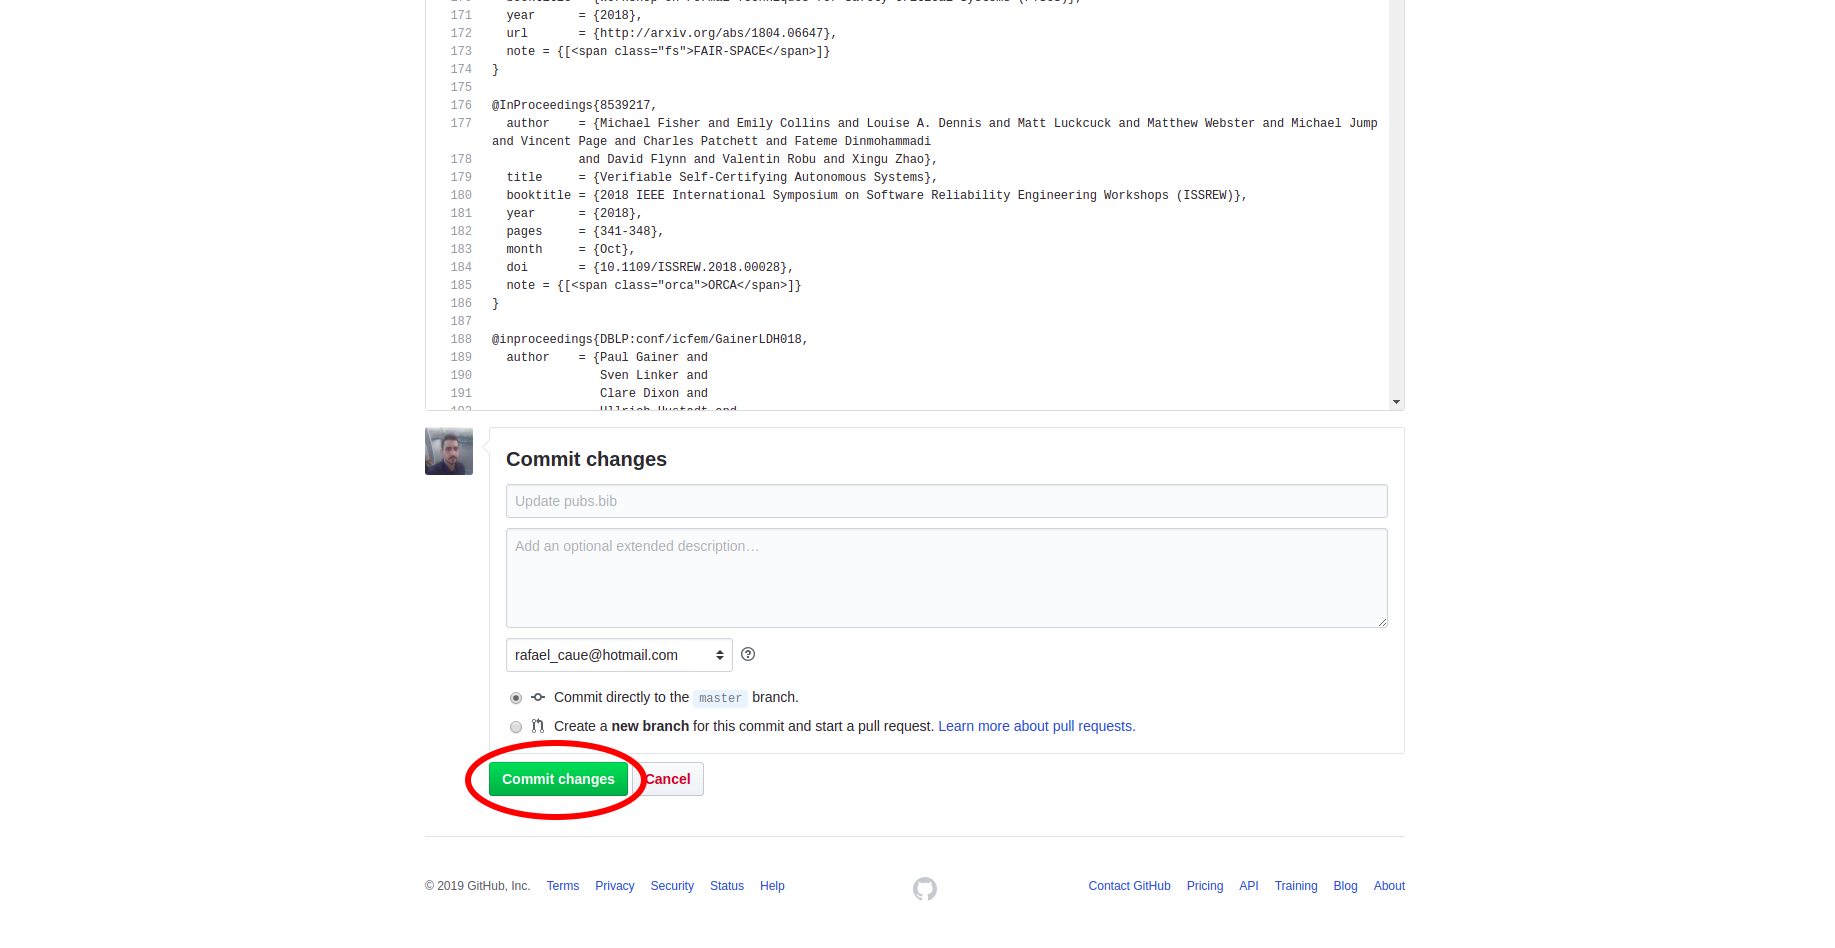Go to the Privacy footer link
Screen dimensions: 1835x948
pos(614,886)
